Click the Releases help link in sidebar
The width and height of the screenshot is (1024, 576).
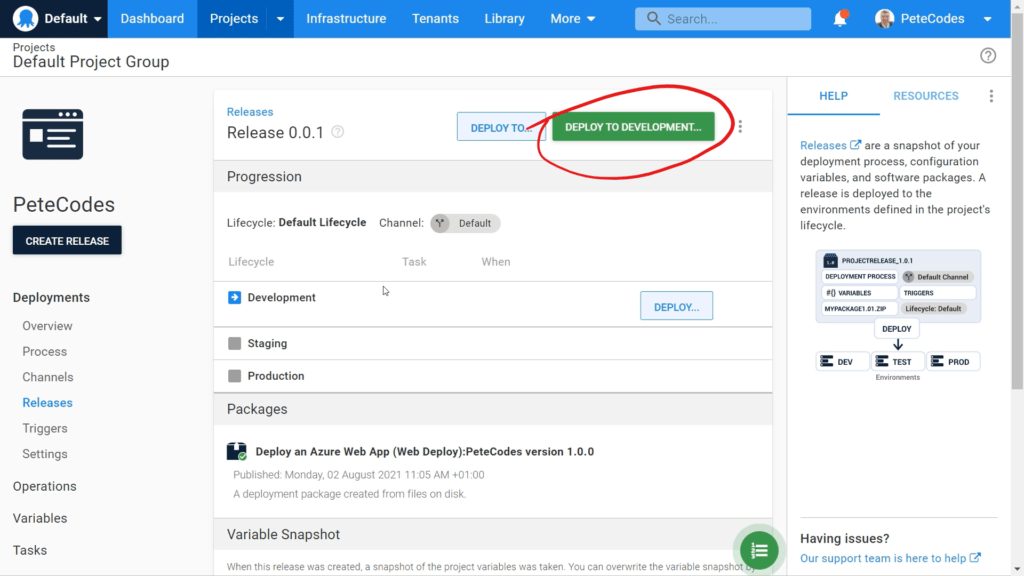pyautogui.click(x=830, y=145)
